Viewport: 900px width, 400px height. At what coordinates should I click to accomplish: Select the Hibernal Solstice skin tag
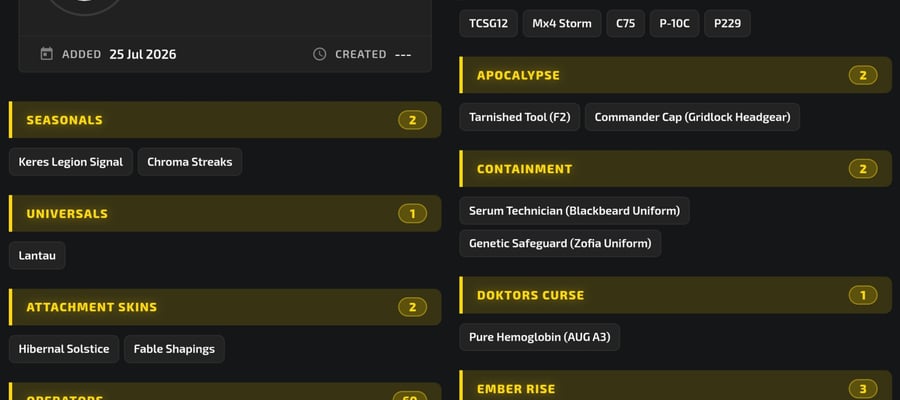click(64, 349)
